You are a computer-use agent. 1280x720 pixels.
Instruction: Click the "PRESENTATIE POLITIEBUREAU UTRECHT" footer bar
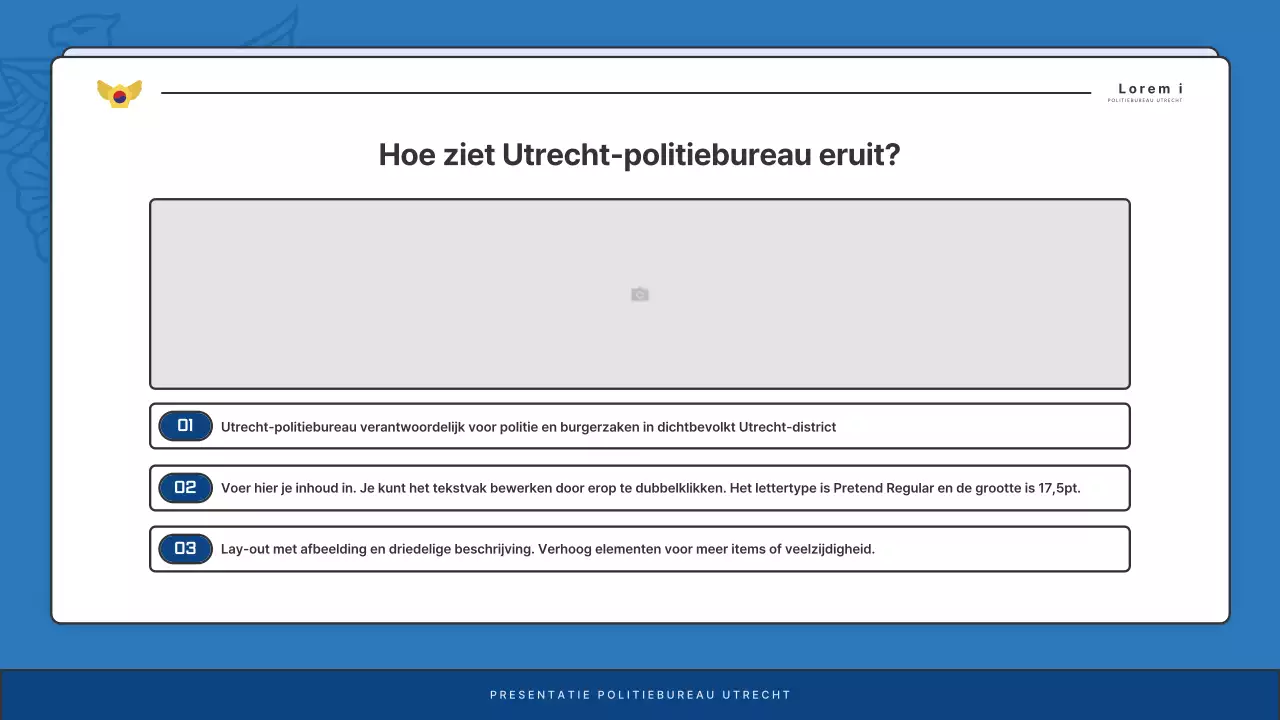pos(640,694)
